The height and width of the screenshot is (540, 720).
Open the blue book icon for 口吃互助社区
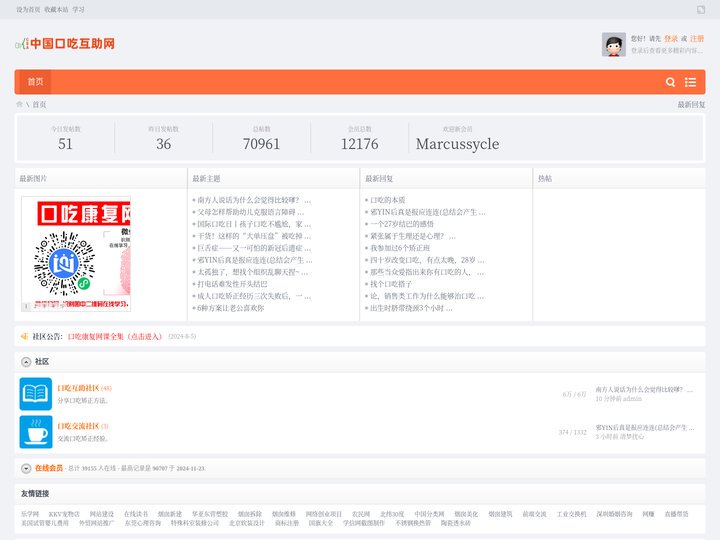coord(36,394)
